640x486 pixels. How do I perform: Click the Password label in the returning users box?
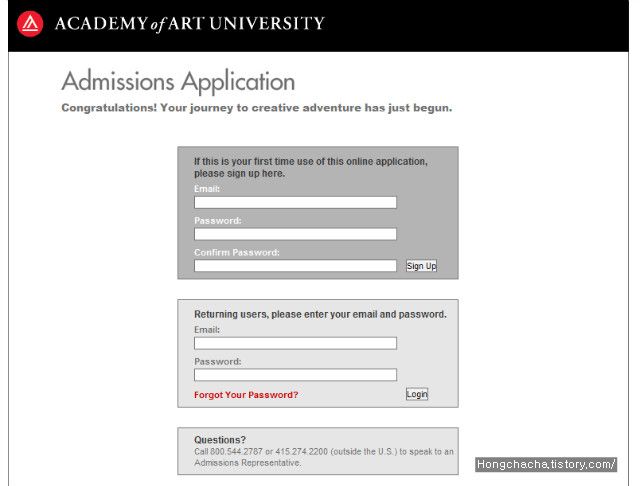218,362
